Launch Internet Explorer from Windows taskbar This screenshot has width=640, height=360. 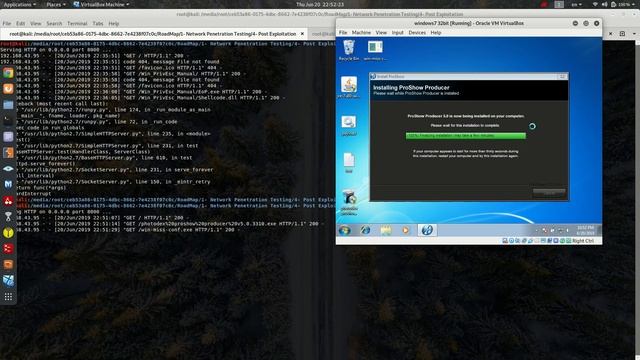click(365, 230)
